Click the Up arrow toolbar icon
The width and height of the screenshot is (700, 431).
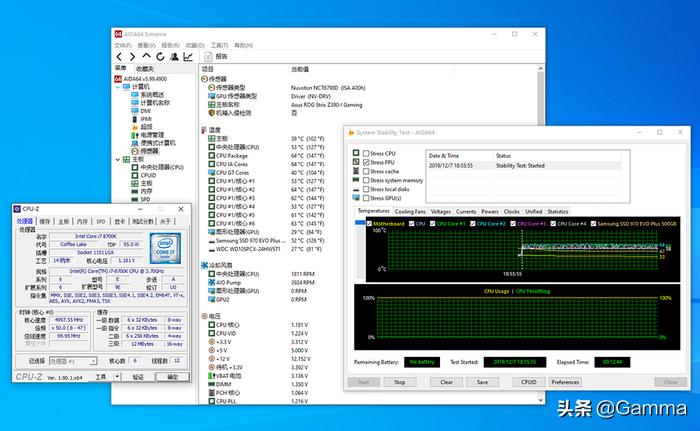point(146,56)
